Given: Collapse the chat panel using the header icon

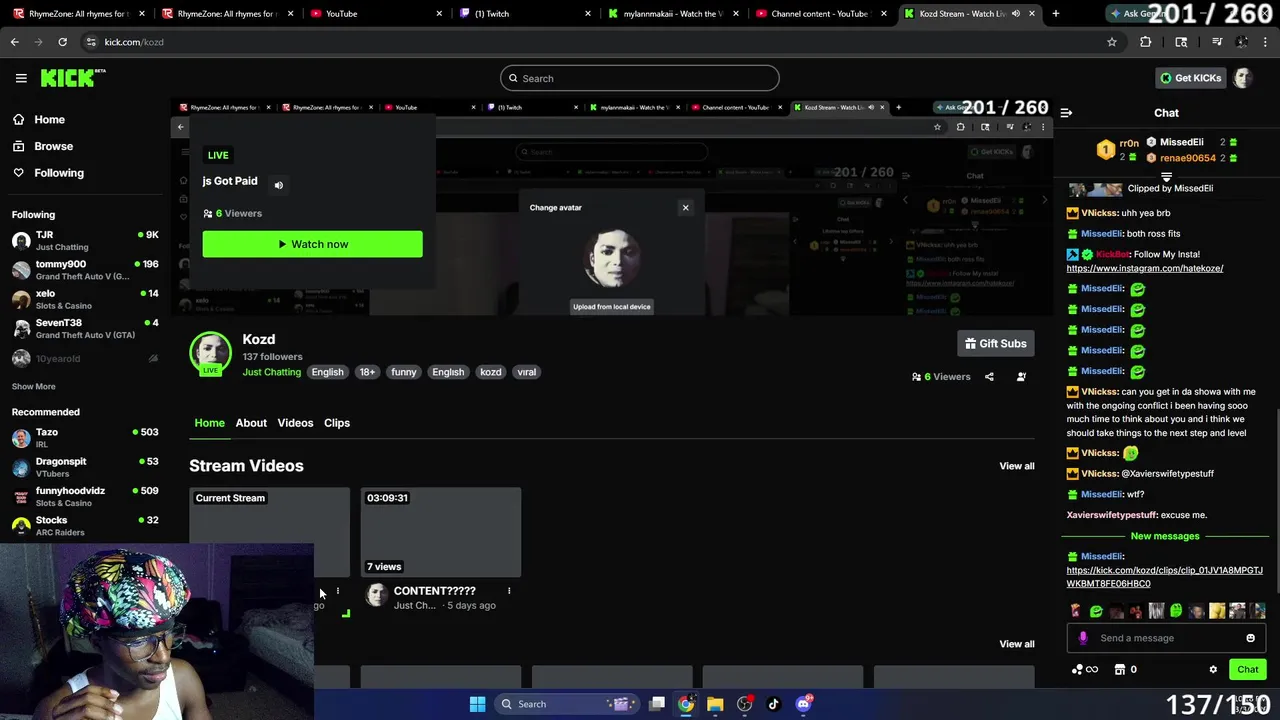Looking at the screenshot, I should [x=1066, y=113].
